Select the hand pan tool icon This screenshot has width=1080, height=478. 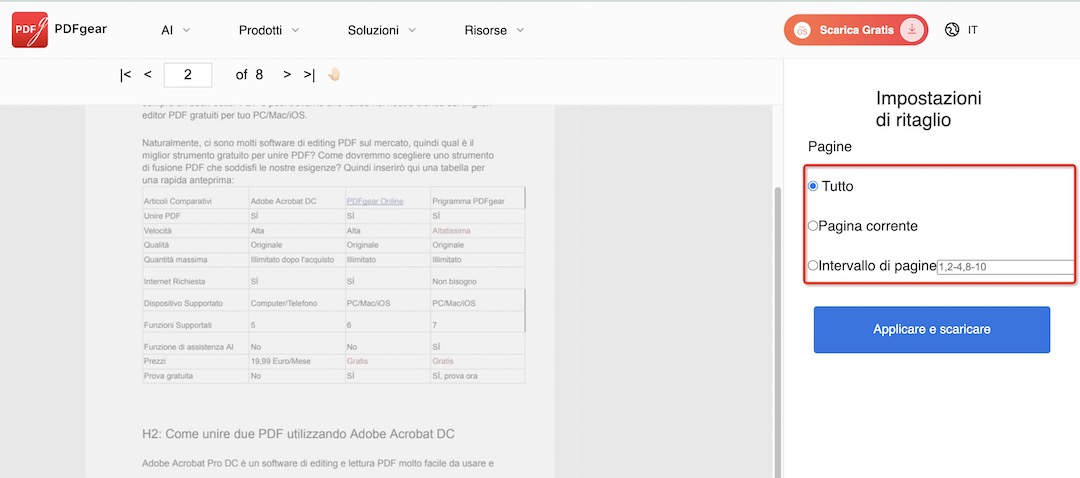334,75
